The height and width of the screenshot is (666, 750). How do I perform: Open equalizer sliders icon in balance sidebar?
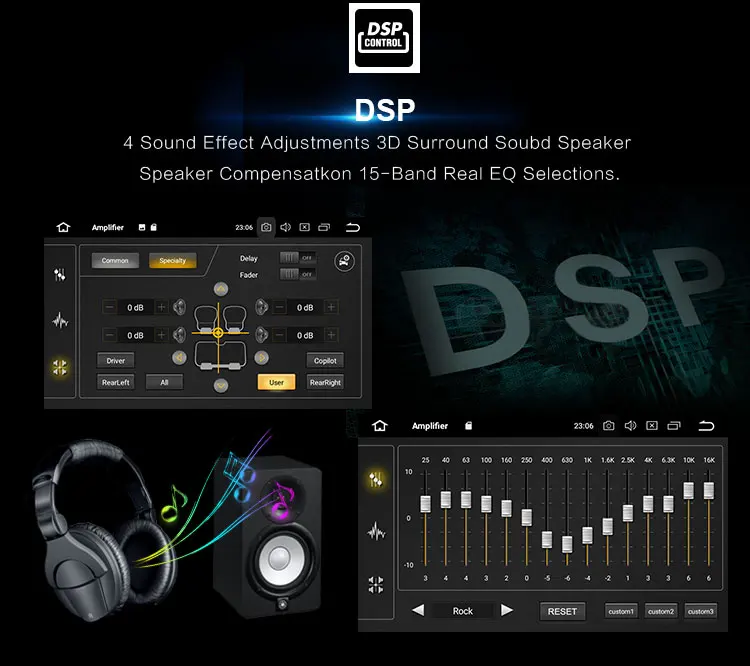click(x=60, y=275)
